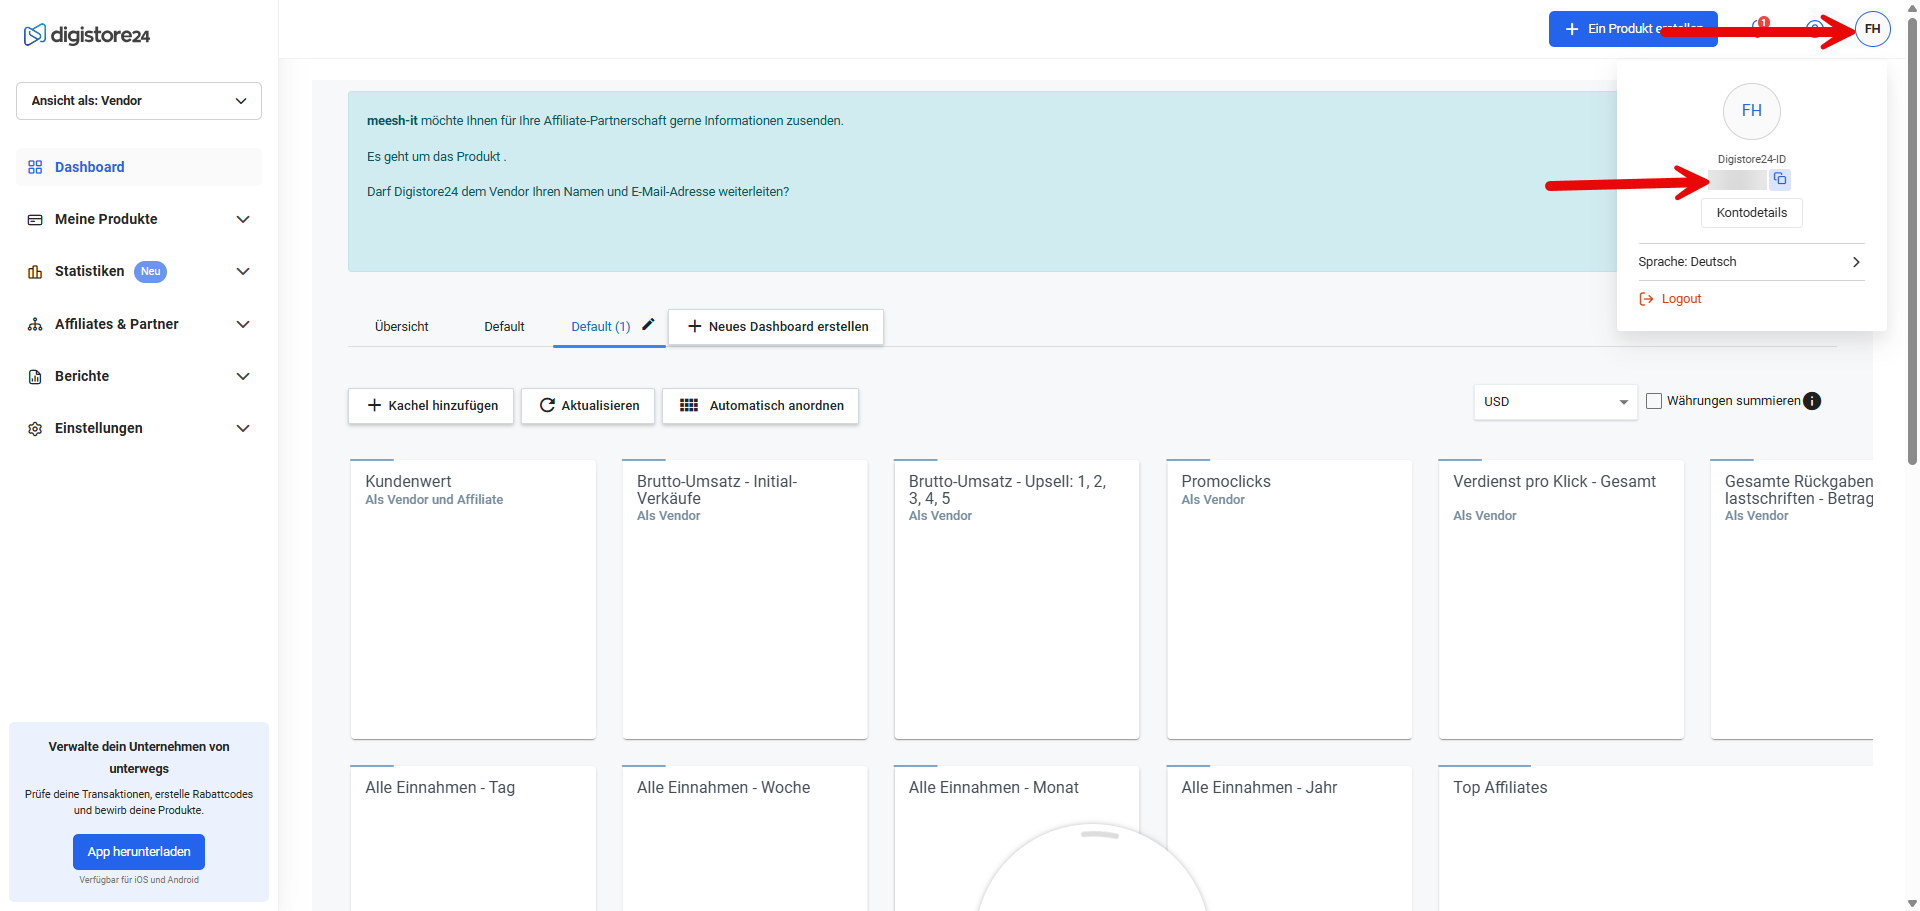Click Alle Einnahmen - Monat tile title
This screenshot has height=911, width=1920.
[993, 788]
